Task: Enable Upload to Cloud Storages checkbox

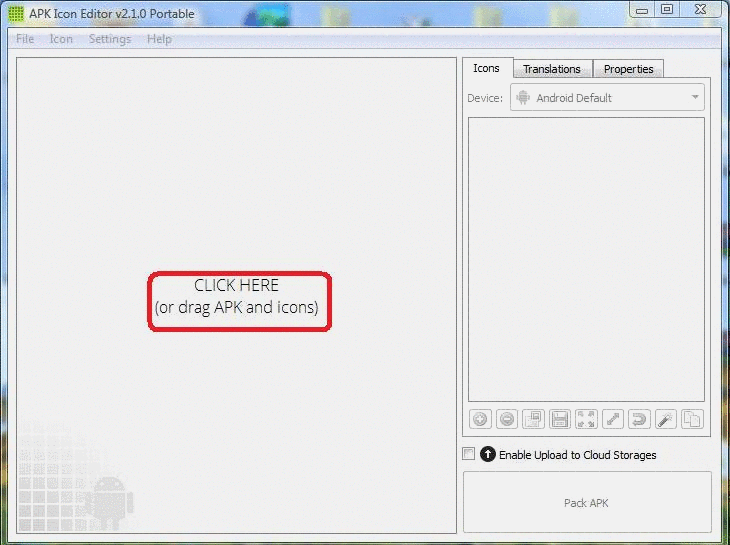Action: 468,453
